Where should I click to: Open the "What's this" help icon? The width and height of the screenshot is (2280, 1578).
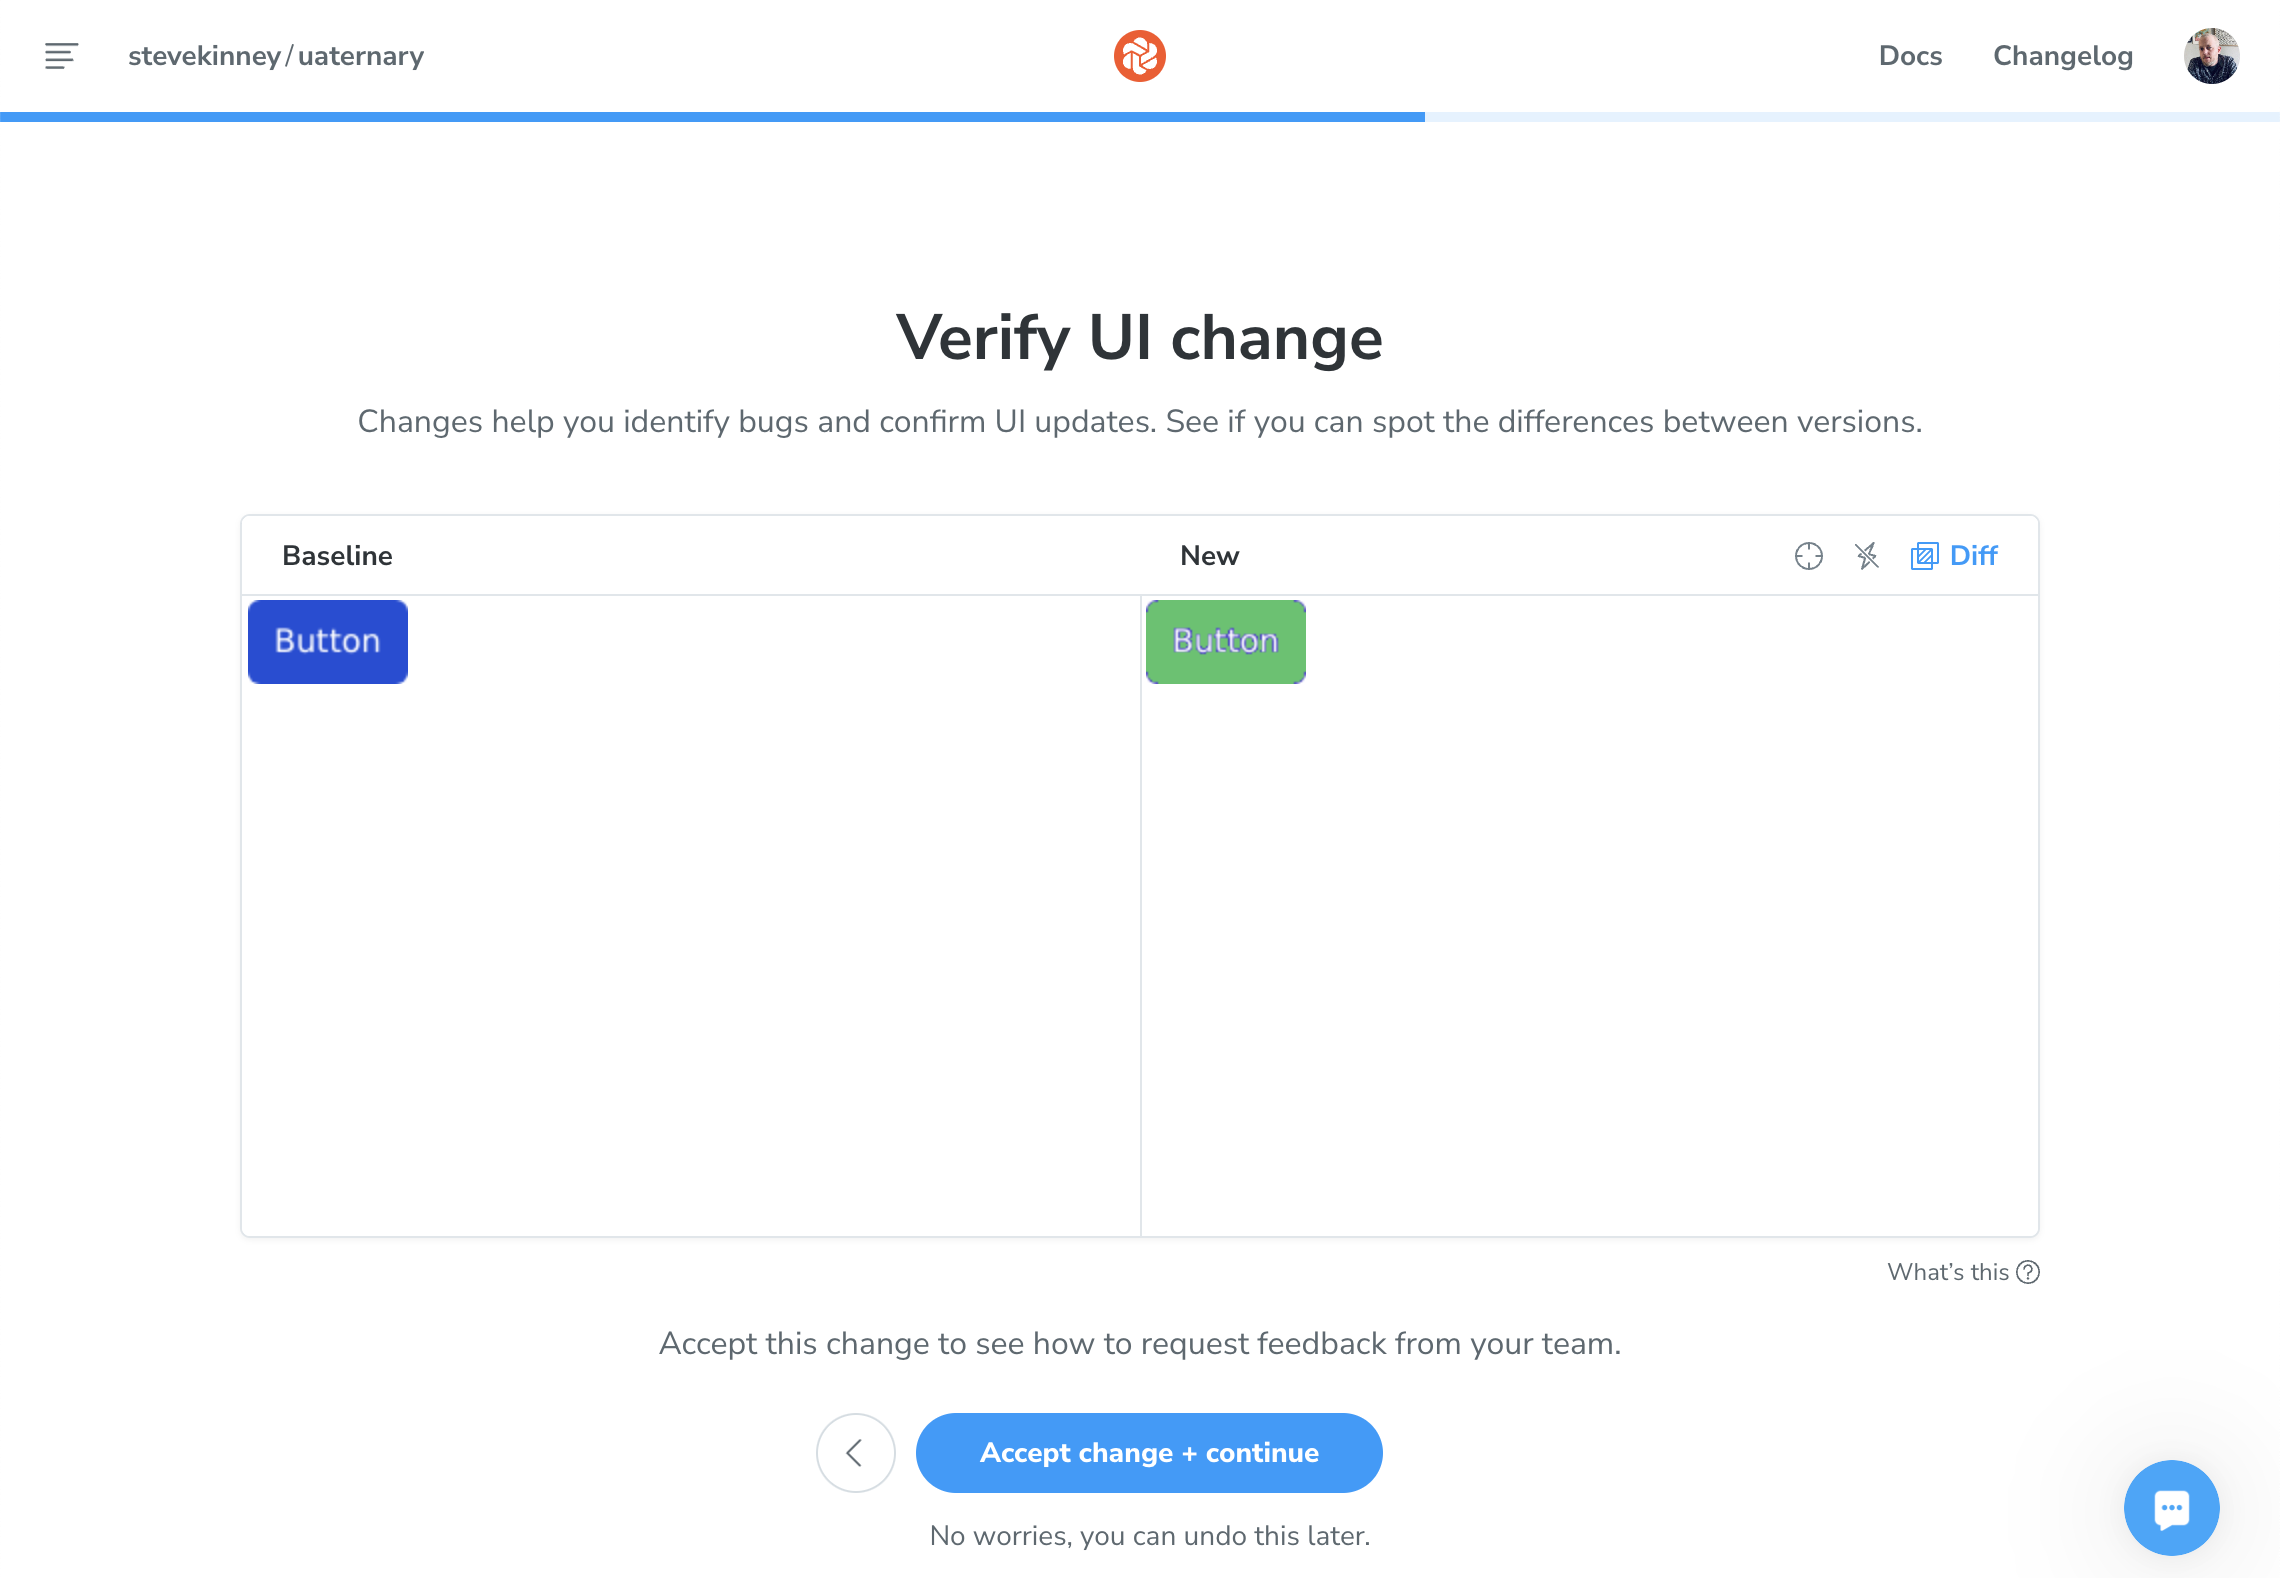point(2028,1272)
